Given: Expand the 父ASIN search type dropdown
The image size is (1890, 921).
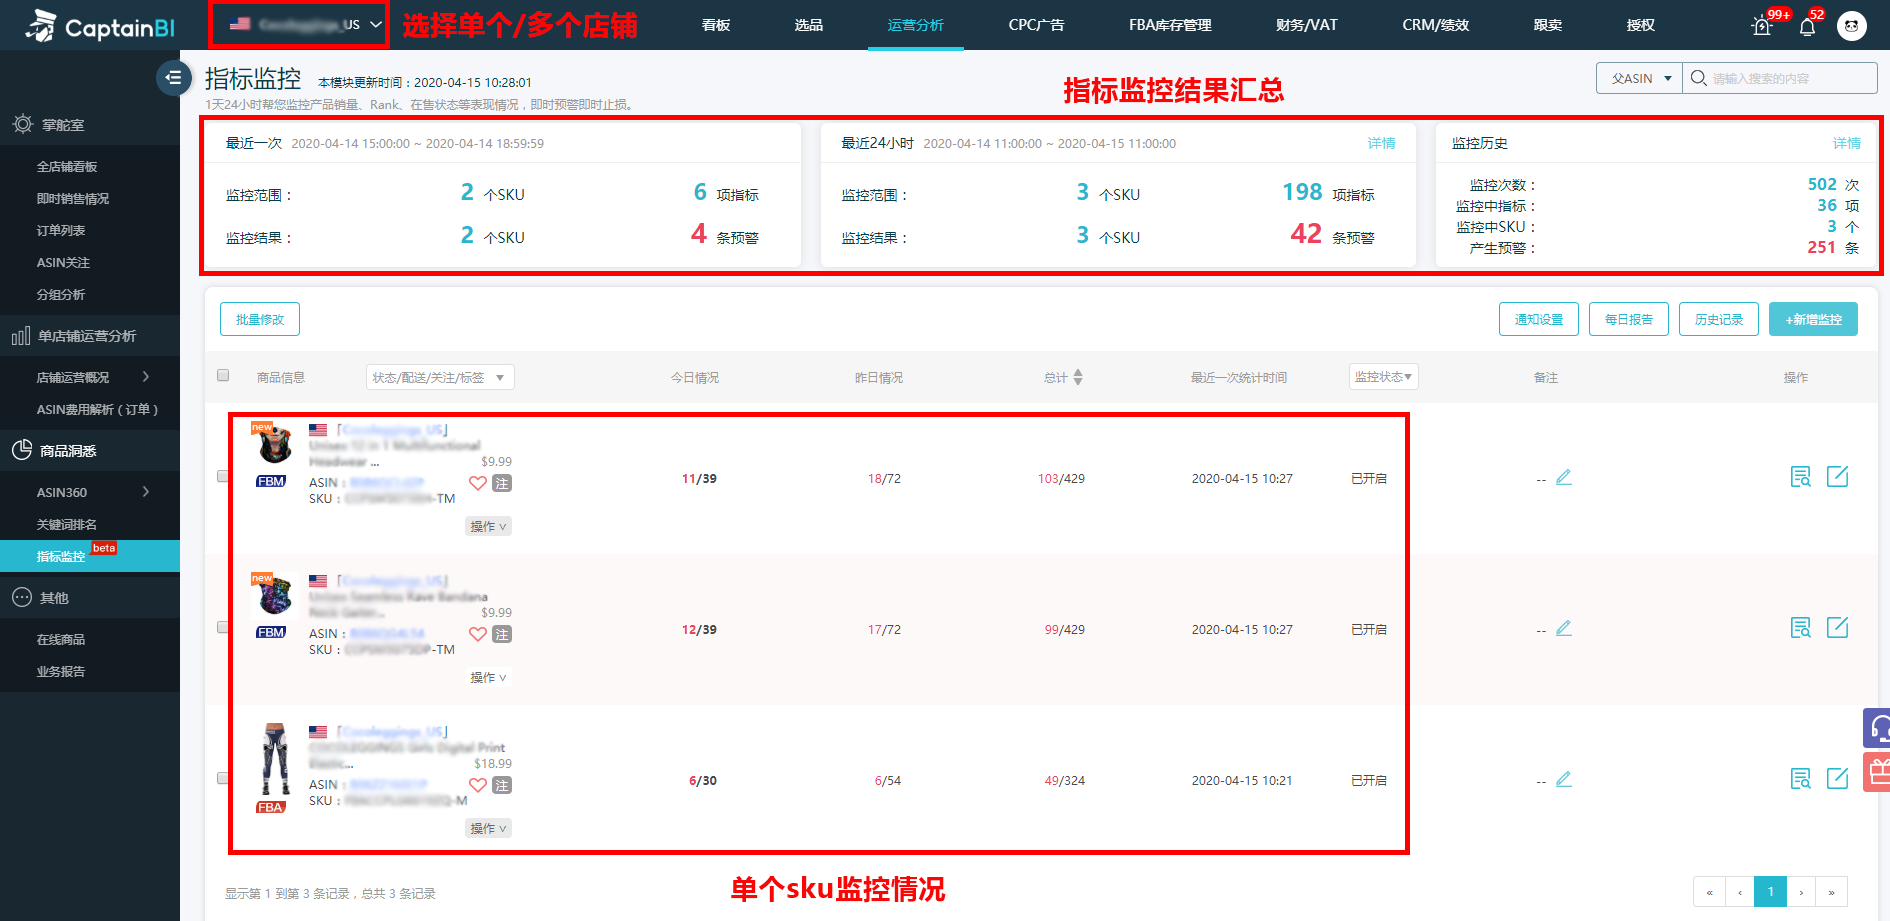Looking at the screenshot, I should [1639, 78].
